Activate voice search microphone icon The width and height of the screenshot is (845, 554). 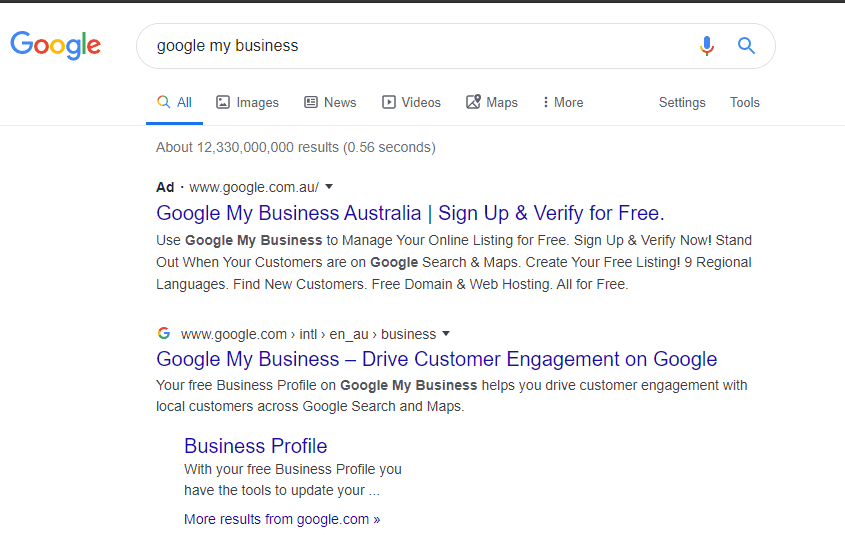(707, 46)
